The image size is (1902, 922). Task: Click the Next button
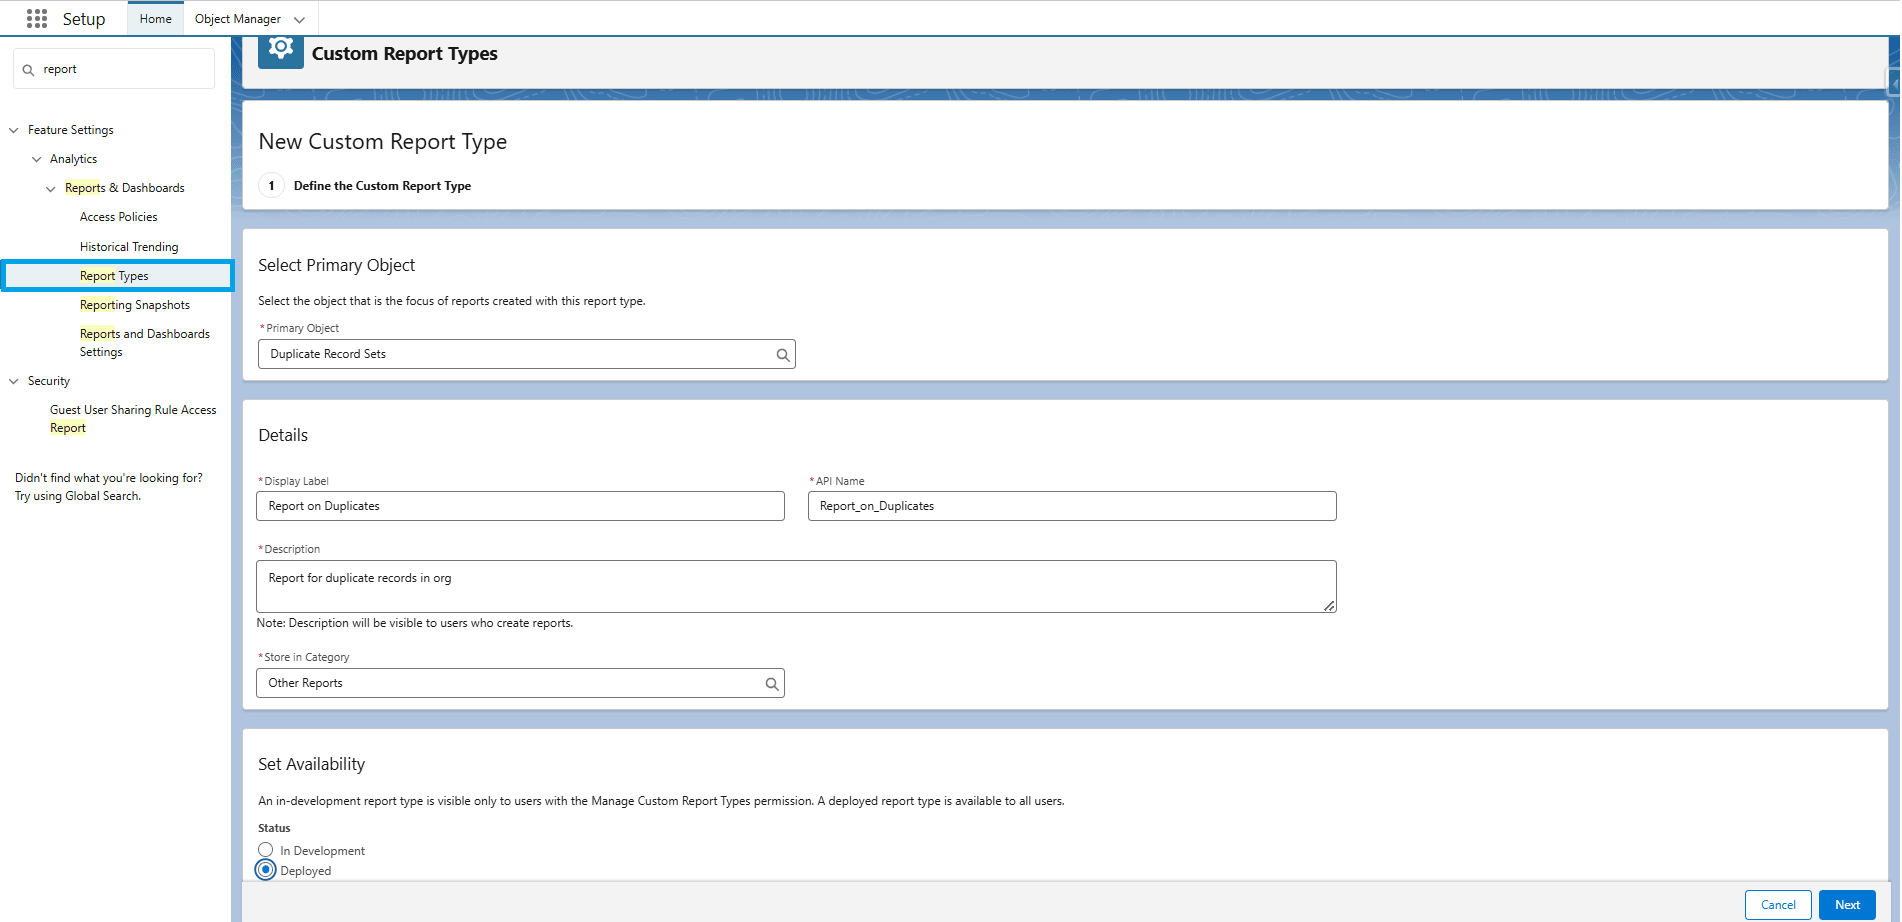click(x=1846, y=905)
